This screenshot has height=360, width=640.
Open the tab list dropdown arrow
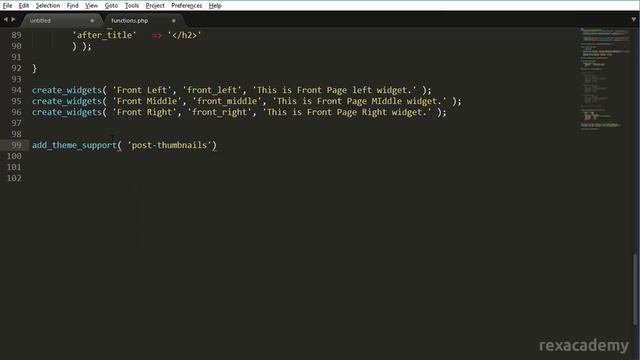(x=633, y=19)
